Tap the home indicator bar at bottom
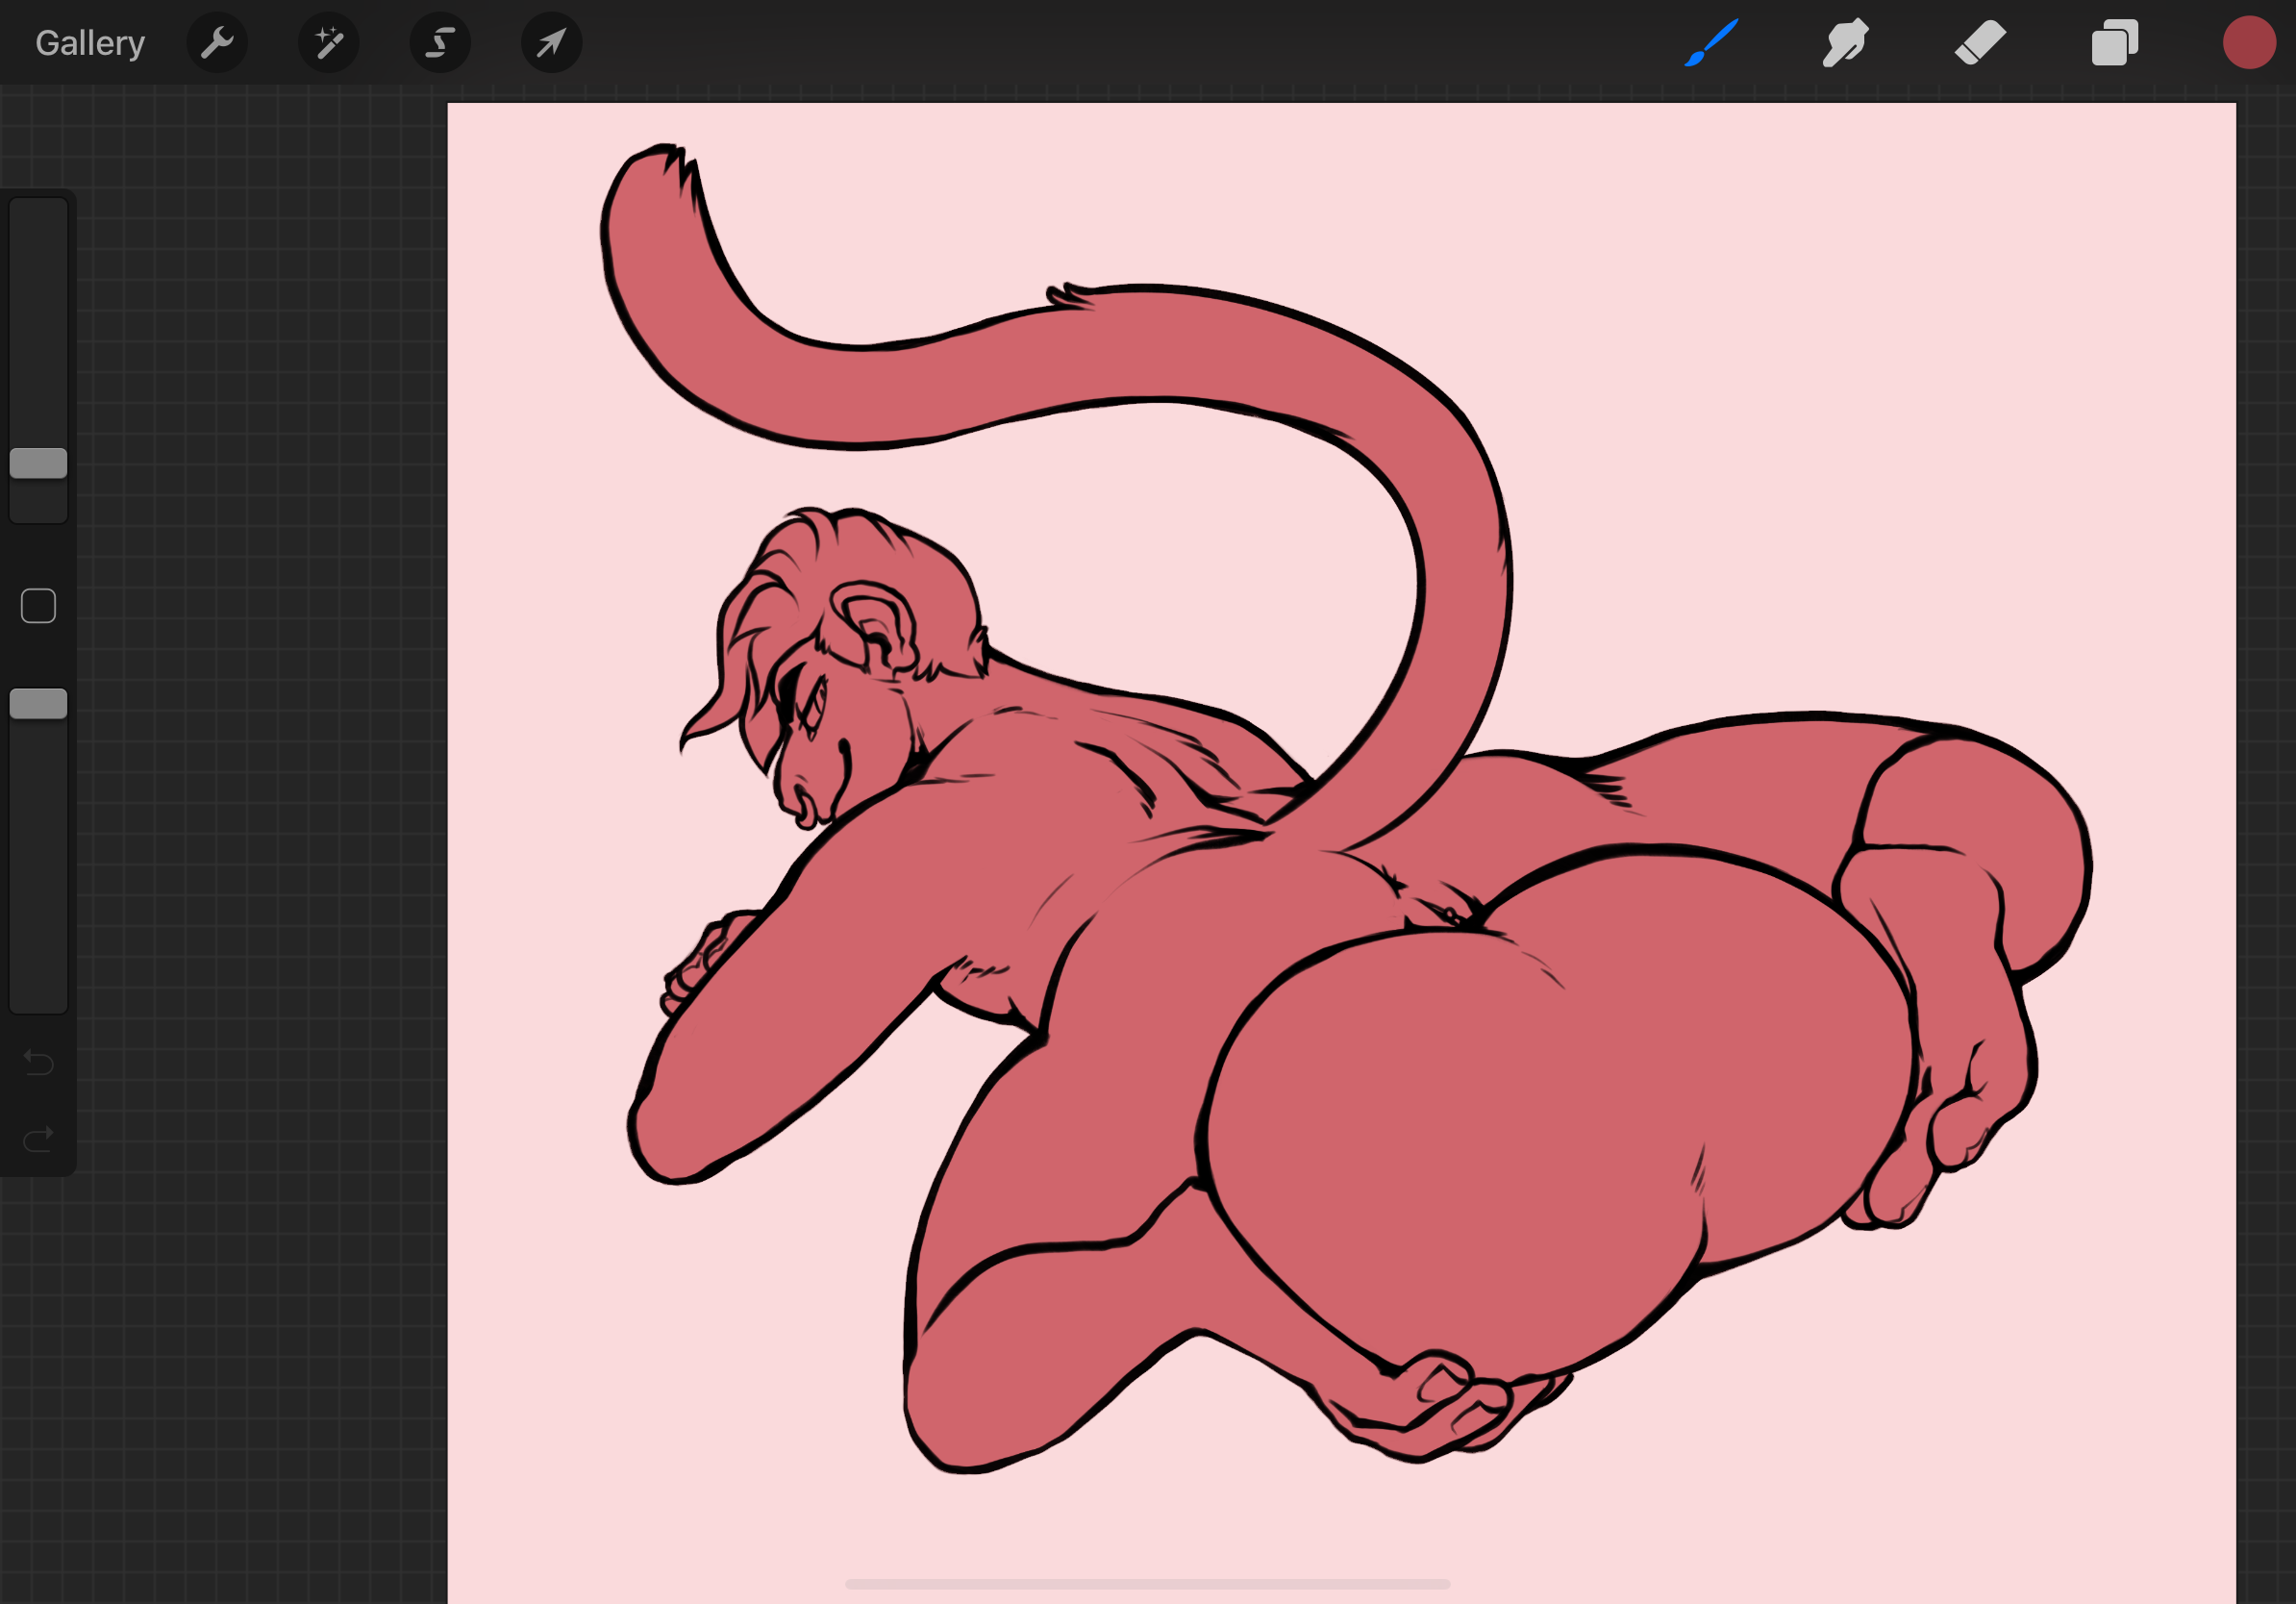 1147,1584
